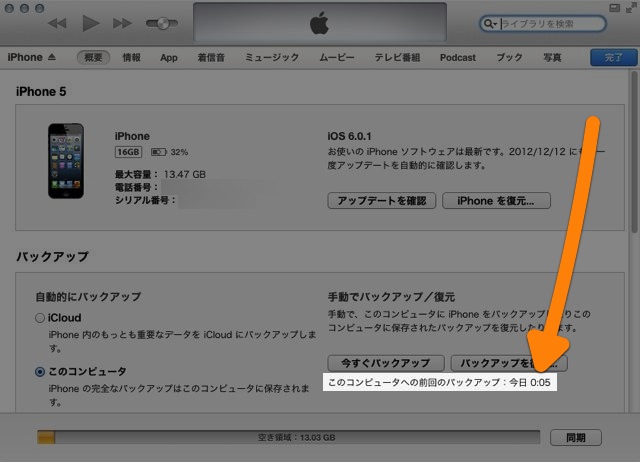Open the 写真 tab
Screen dimensions: 640x462
click(x=552, y=58)
